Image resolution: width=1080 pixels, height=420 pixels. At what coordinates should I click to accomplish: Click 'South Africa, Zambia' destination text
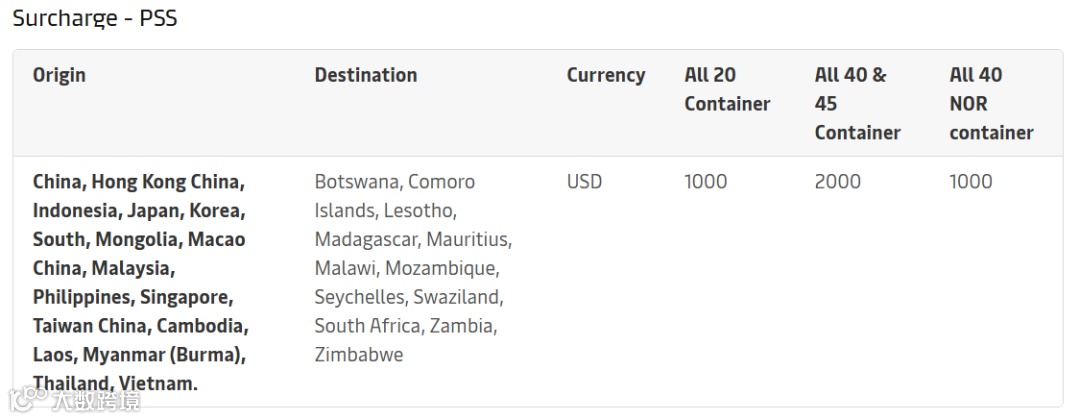(405, 326)
